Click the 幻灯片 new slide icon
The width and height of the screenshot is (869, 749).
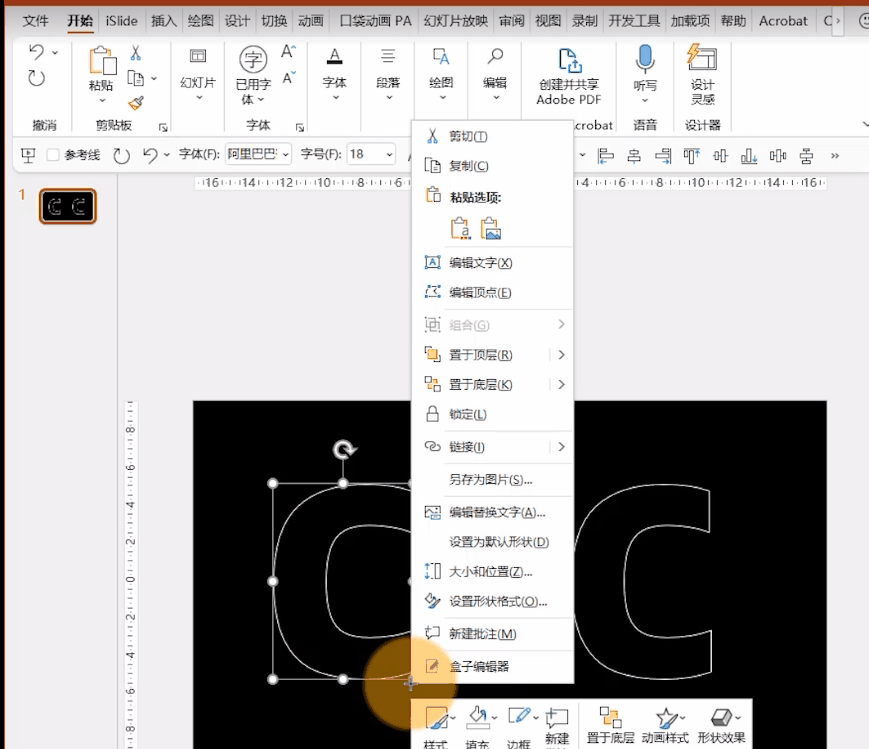click(x=198, y=56)
